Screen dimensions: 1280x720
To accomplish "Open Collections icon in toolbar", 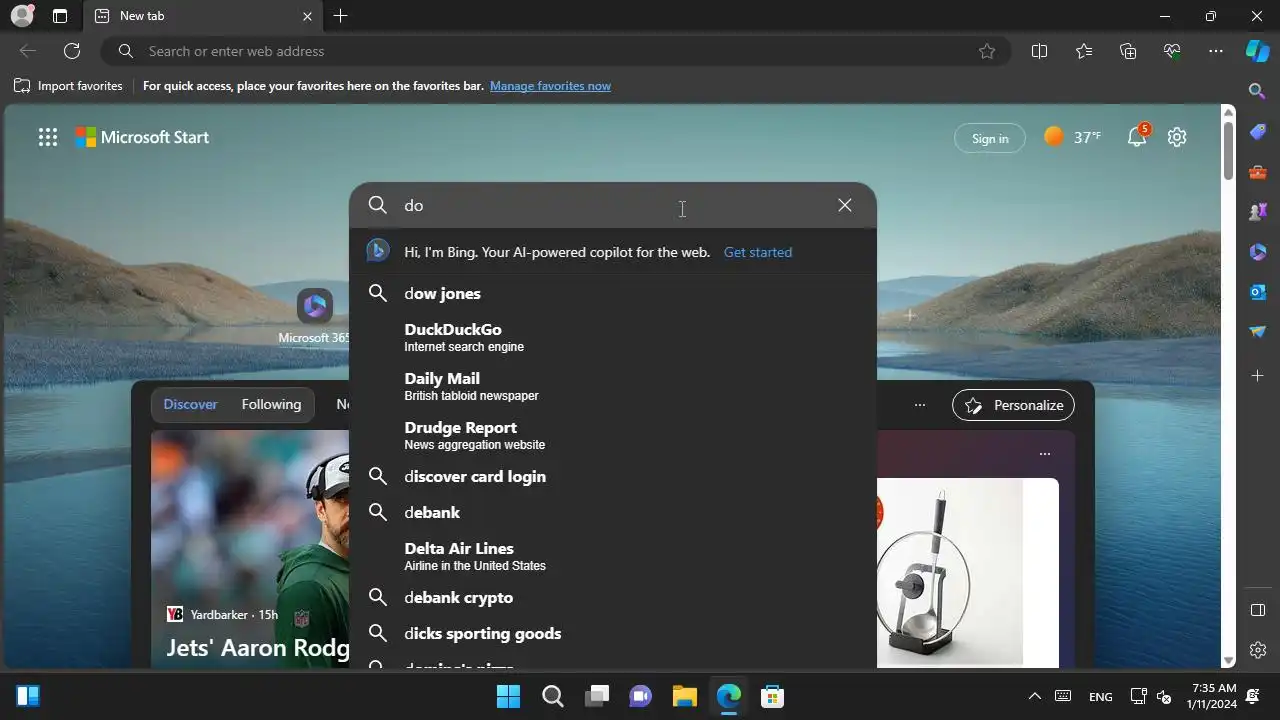I will 1128,51.
